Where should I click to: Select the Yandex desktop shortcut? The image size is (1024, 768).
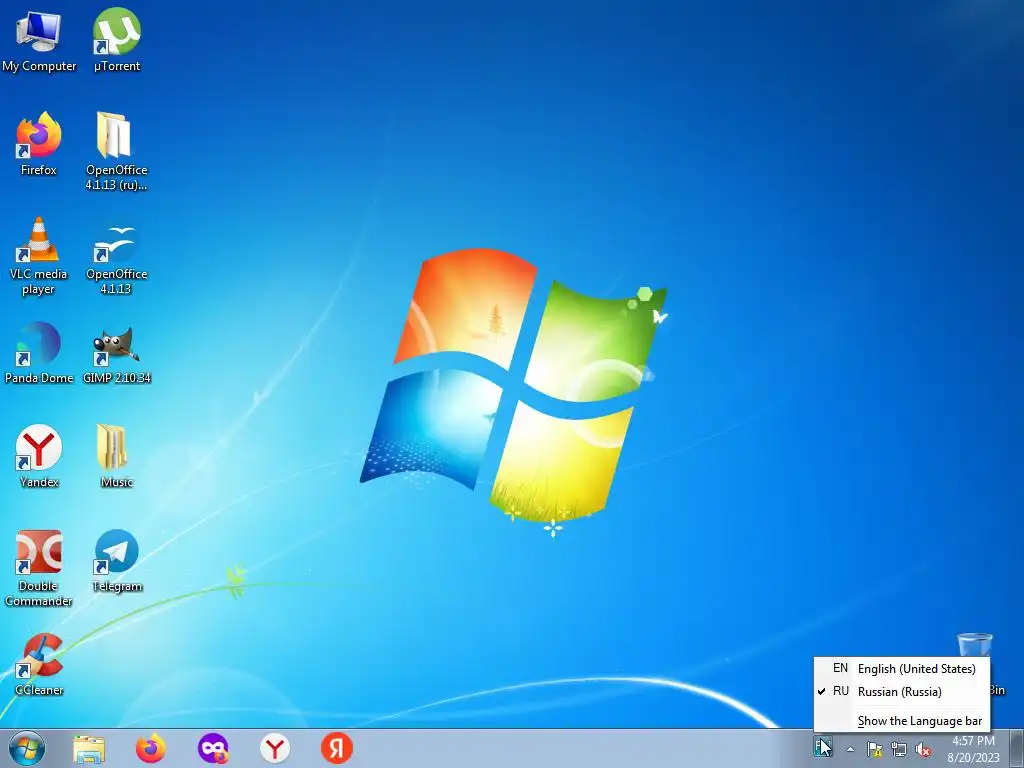click(x=39, y=456)
